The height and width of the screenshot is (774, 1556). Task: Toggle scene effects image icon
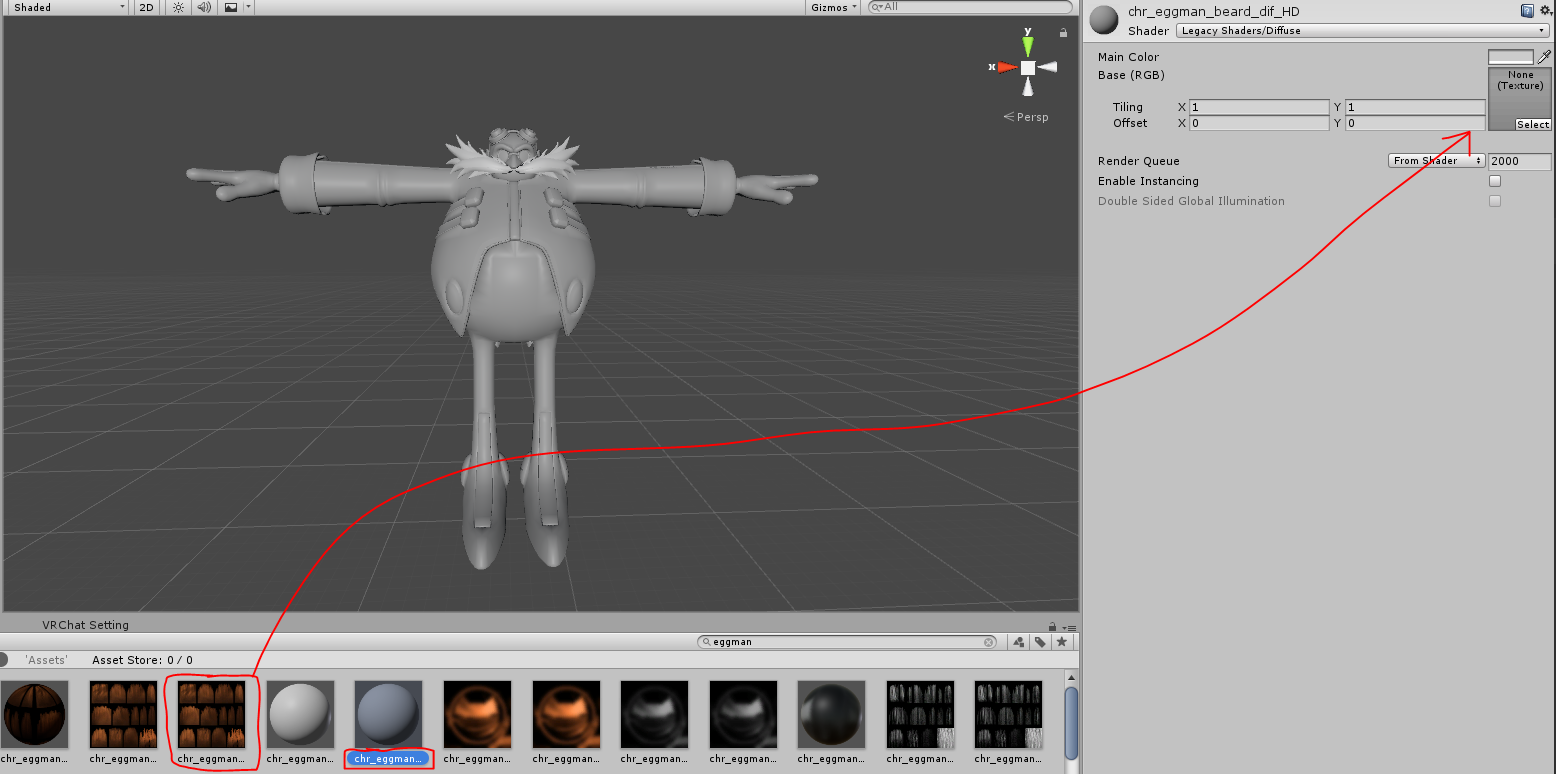click(231, 7)
